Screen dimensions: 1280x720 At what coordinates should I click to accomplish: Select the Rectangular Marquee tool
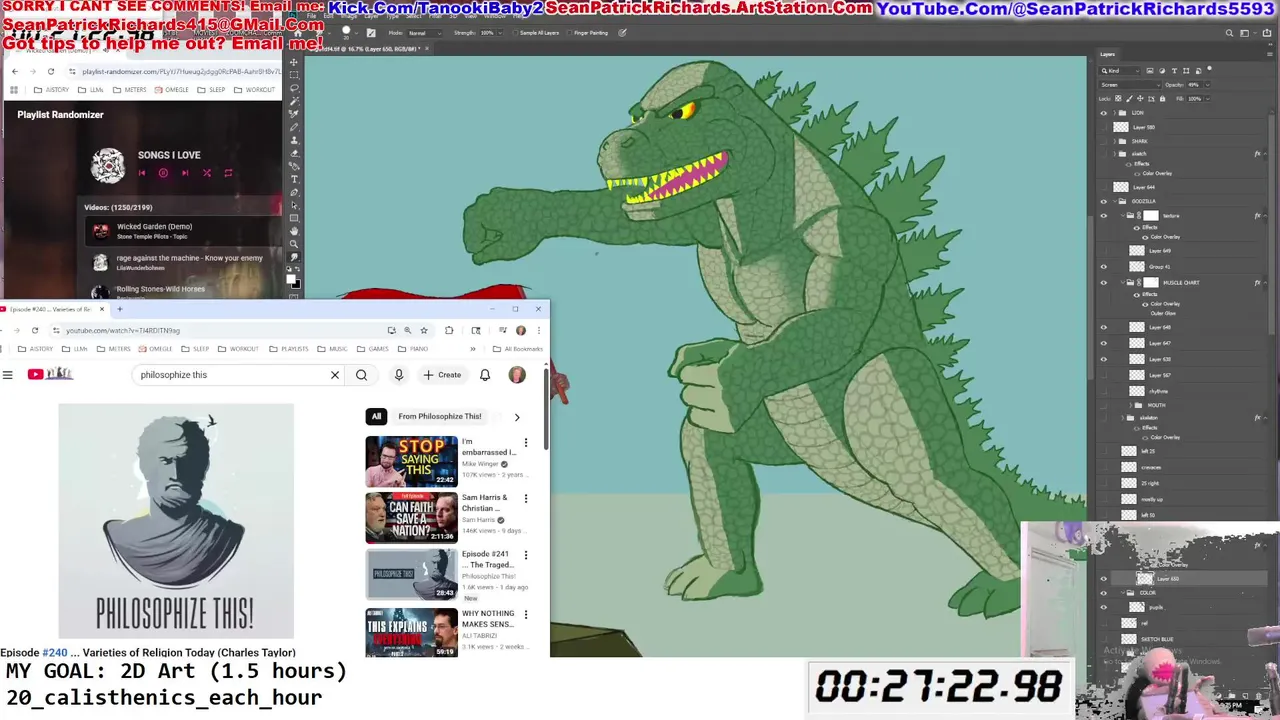pos(293,75)
